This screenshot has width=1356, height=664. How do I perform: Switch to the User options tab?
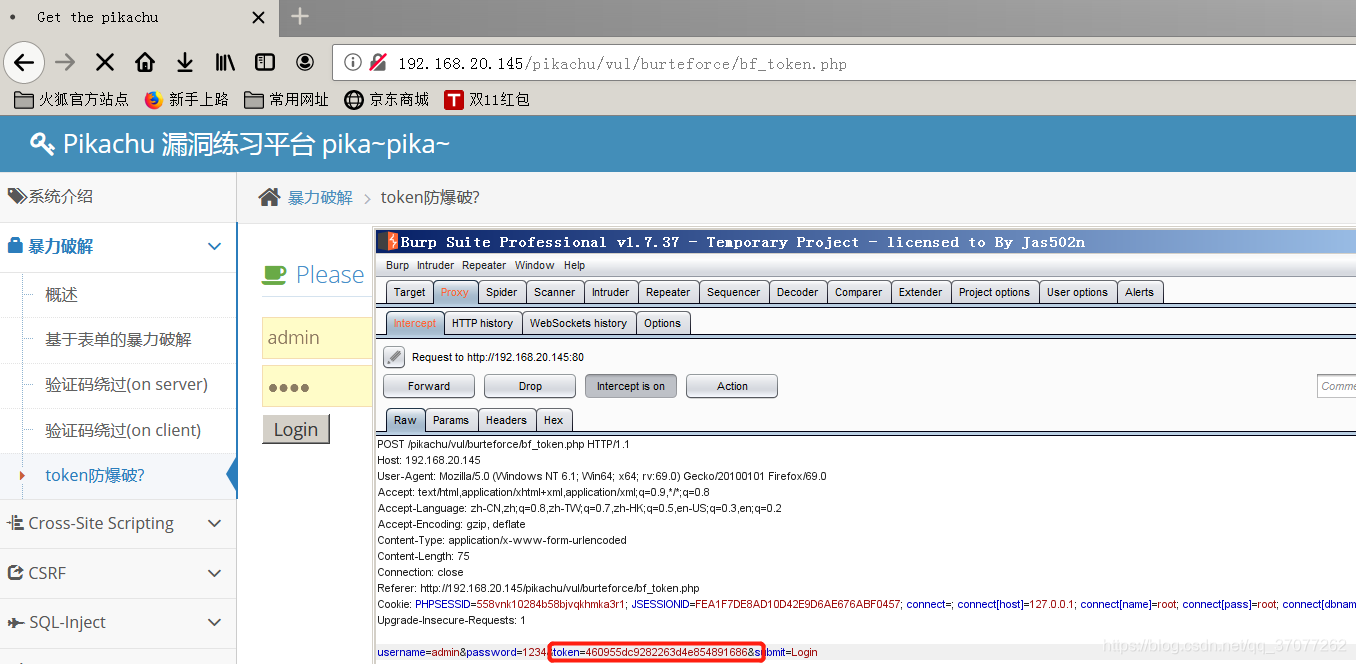click(1077, 292)
